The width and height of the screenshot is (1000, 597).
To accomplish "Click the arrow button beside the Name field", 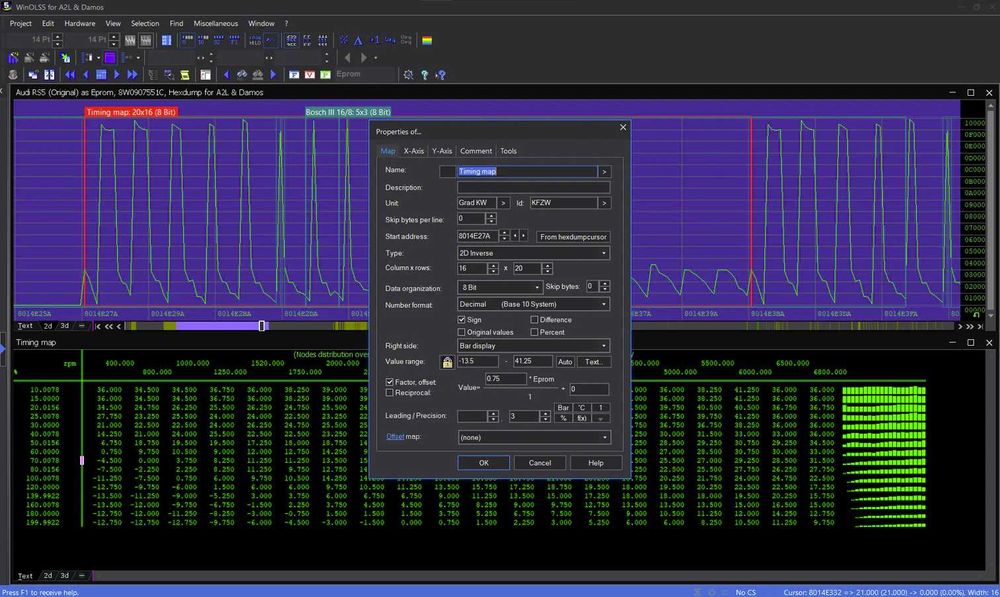I will pyautogui.click(x=604, y=171).
